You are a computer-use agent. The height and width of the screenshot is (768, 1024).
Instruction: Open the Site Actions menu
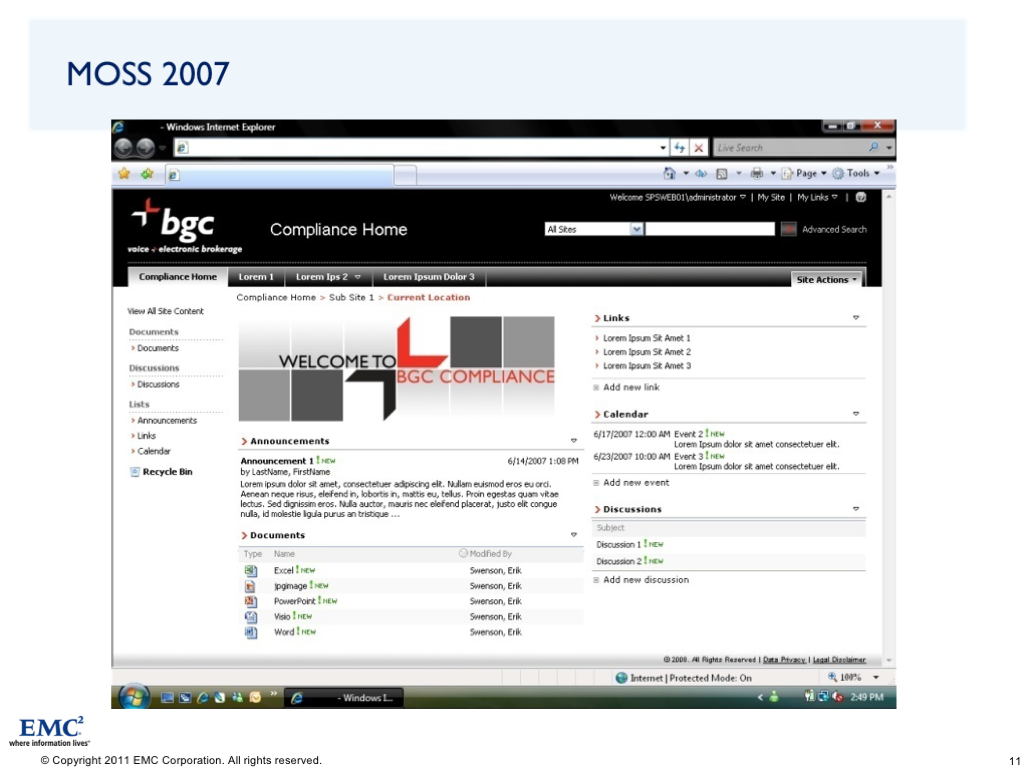pos(826,280)
